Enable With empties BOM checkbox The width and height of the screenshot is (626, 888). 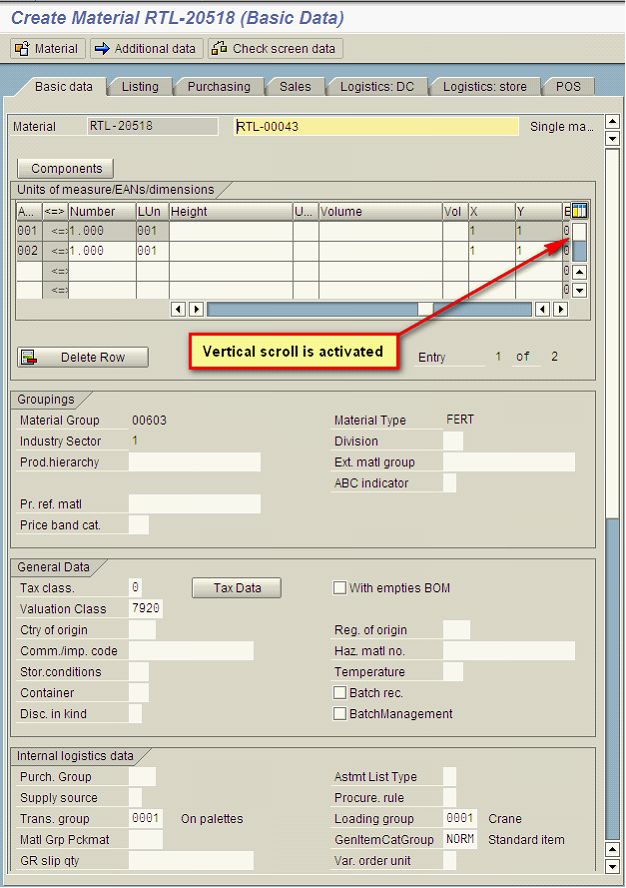pyautogui.click(x=340, y=588)
